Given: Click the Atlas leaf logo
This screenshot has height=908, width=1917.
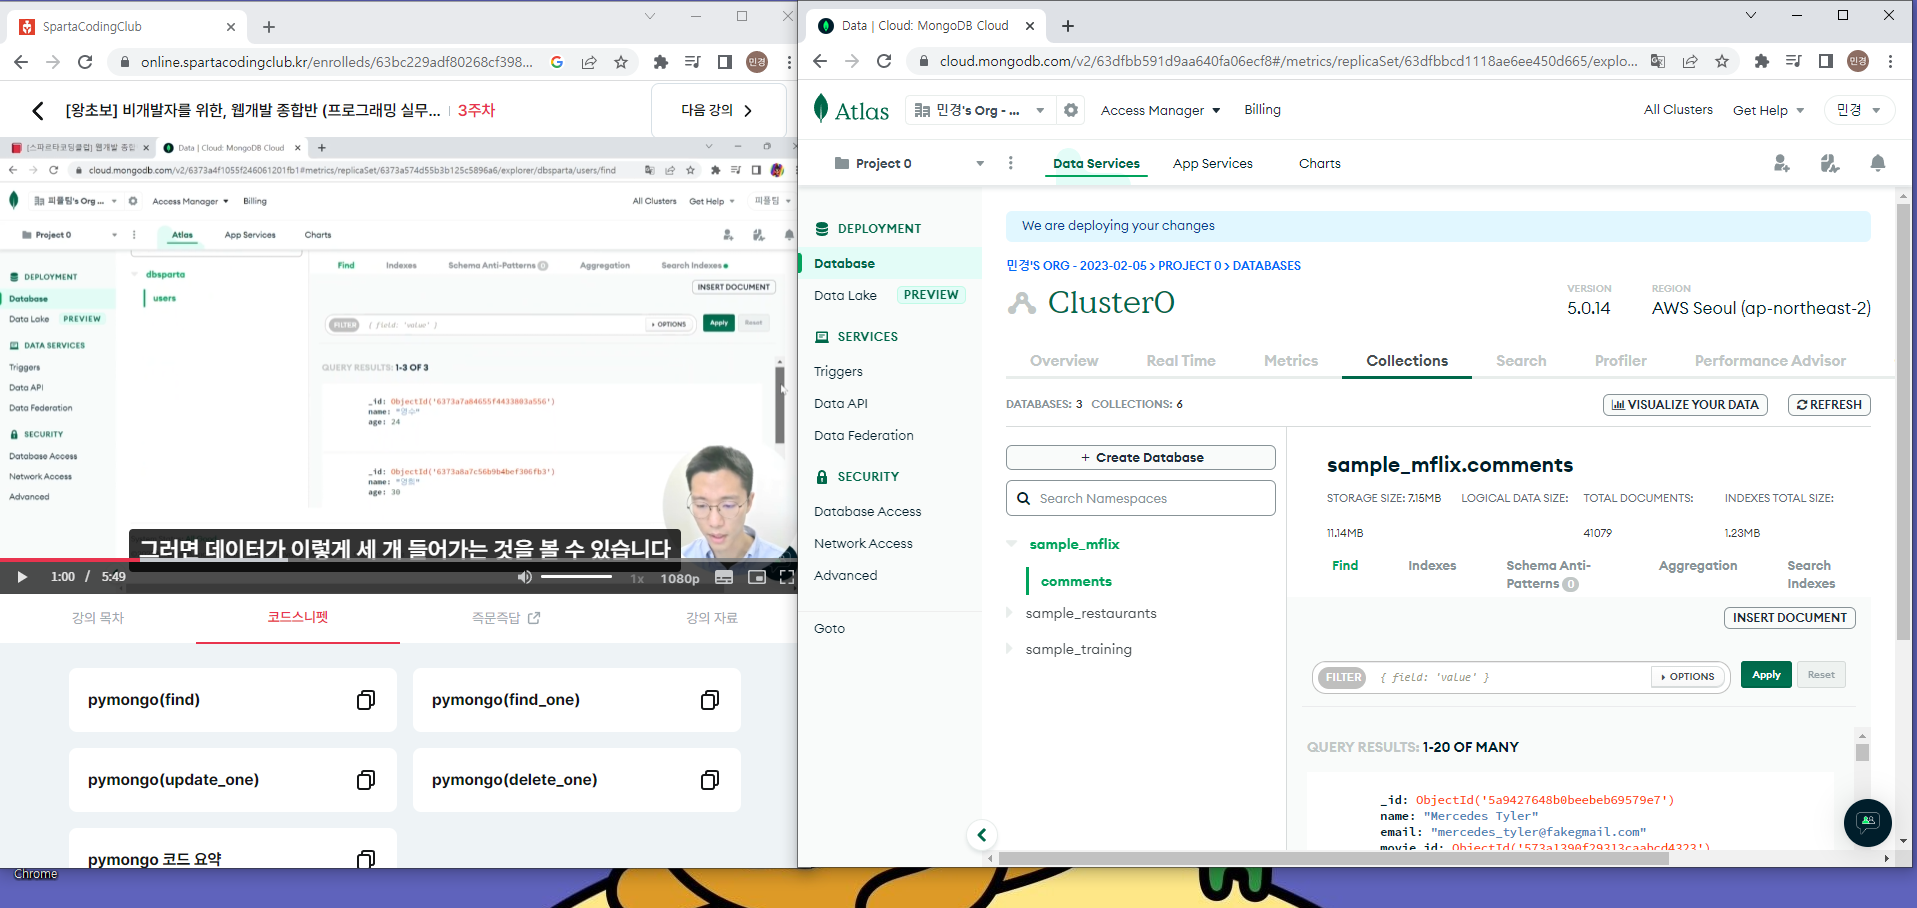Looking at the screenshot, I should [x=821, y=108].
